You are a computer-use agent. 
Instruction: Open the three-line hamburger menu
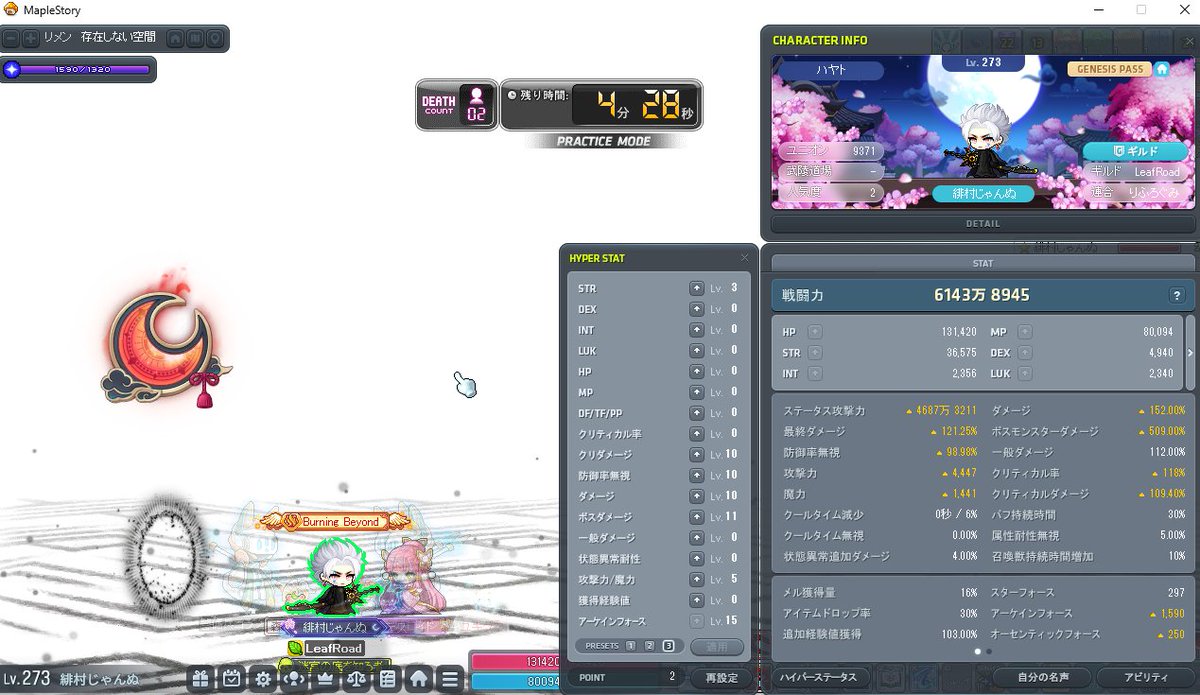click(x=450, y=679)
